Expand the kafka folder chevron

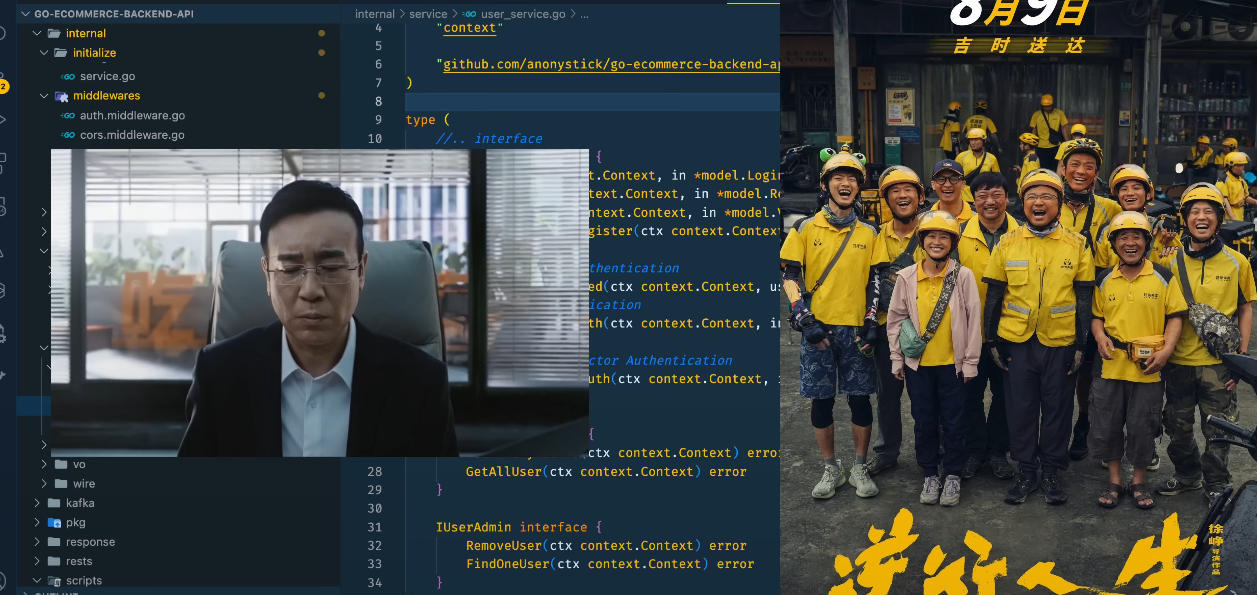[38, 503]
